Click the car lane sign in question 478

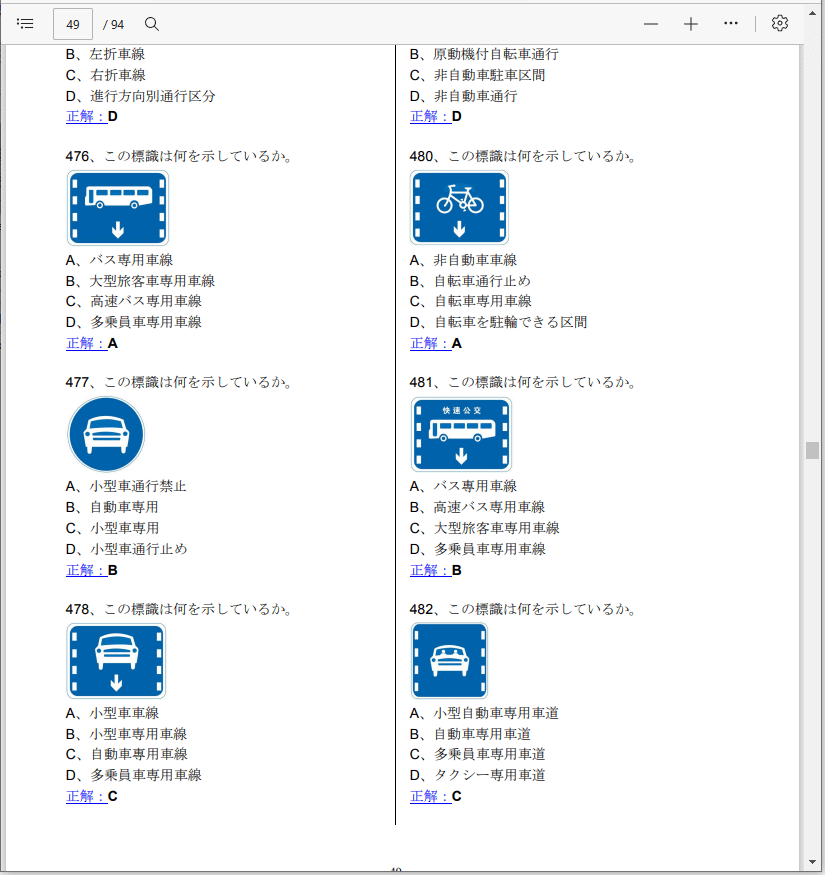click(x=116, y=661)
